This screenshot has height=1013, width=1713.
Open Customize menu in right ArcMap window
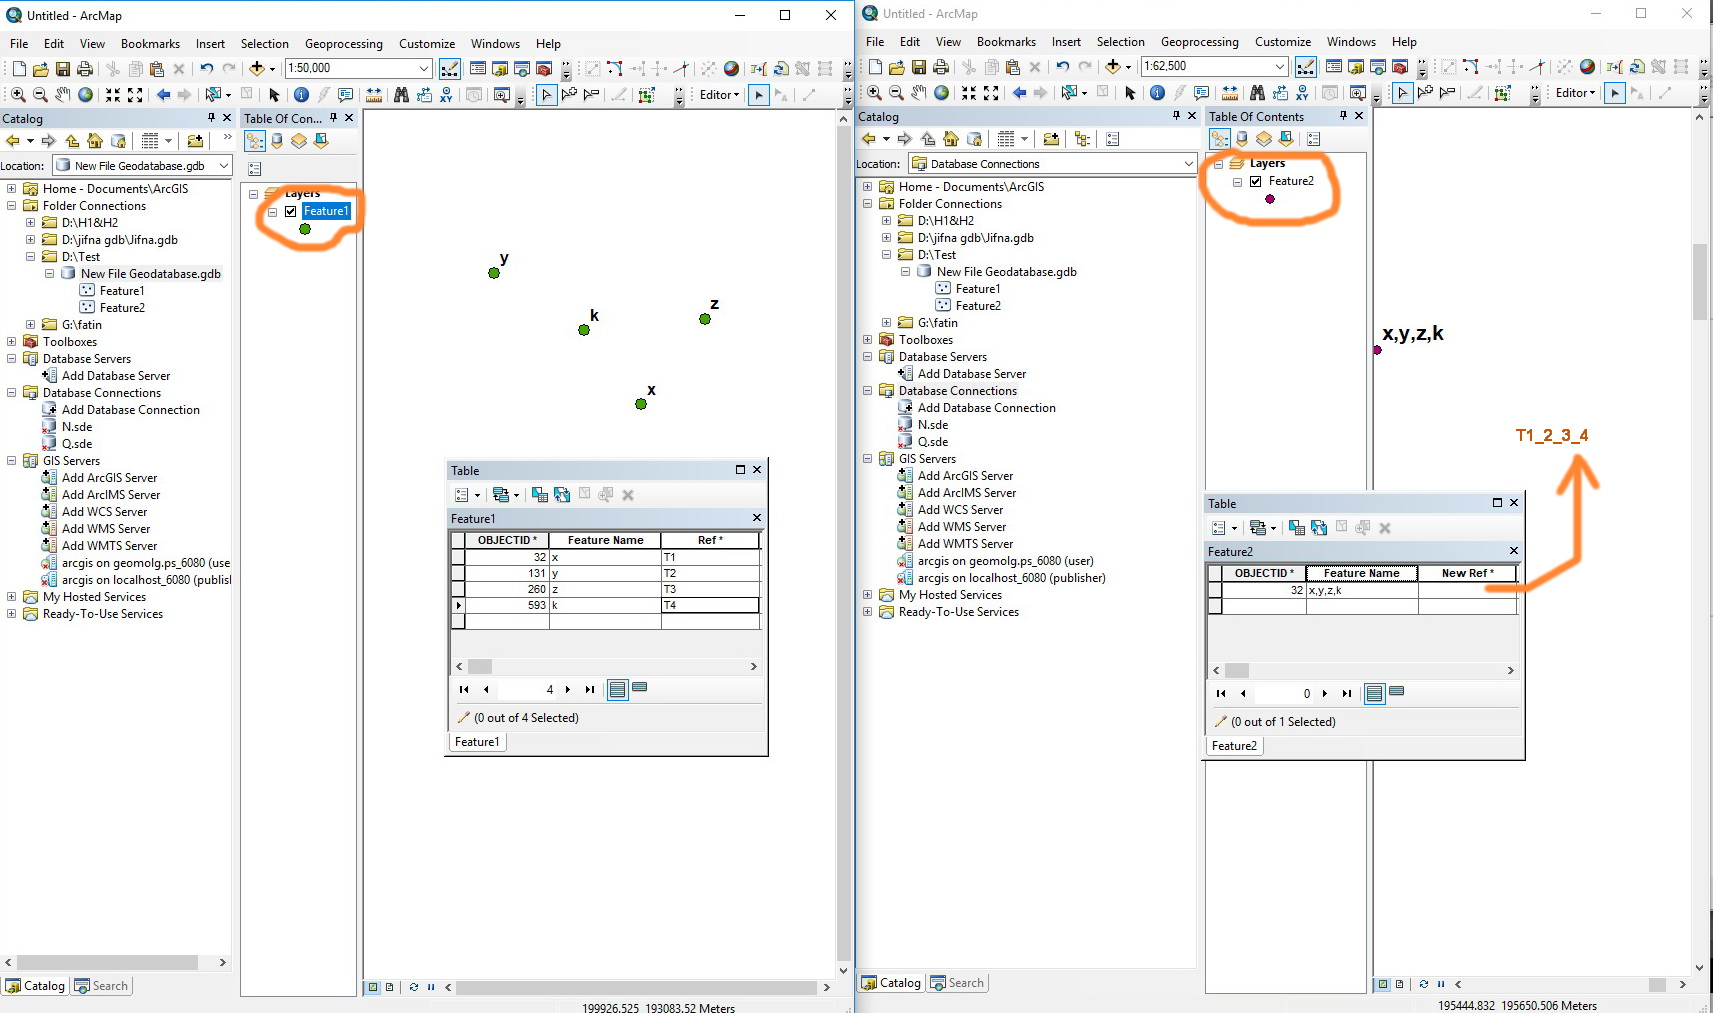pos(1283,42)
